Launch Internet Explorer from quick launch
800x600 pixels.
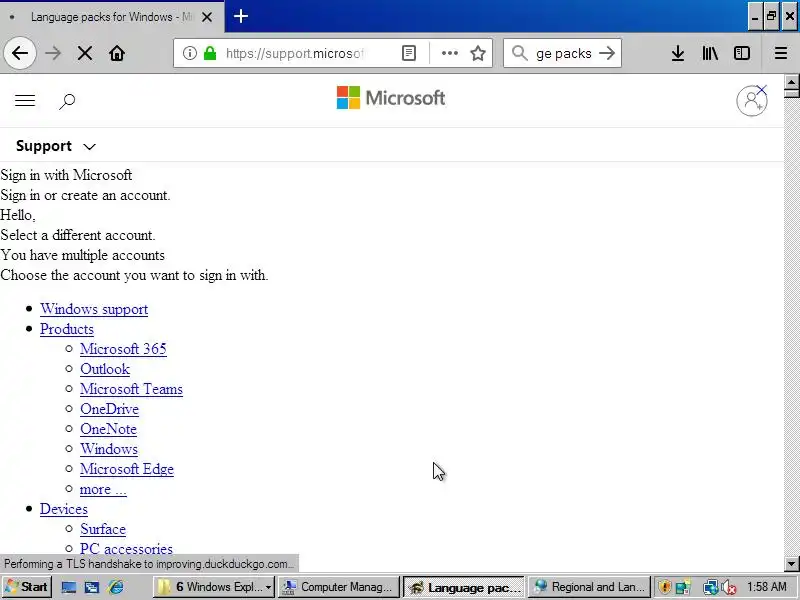click(116, 587)
